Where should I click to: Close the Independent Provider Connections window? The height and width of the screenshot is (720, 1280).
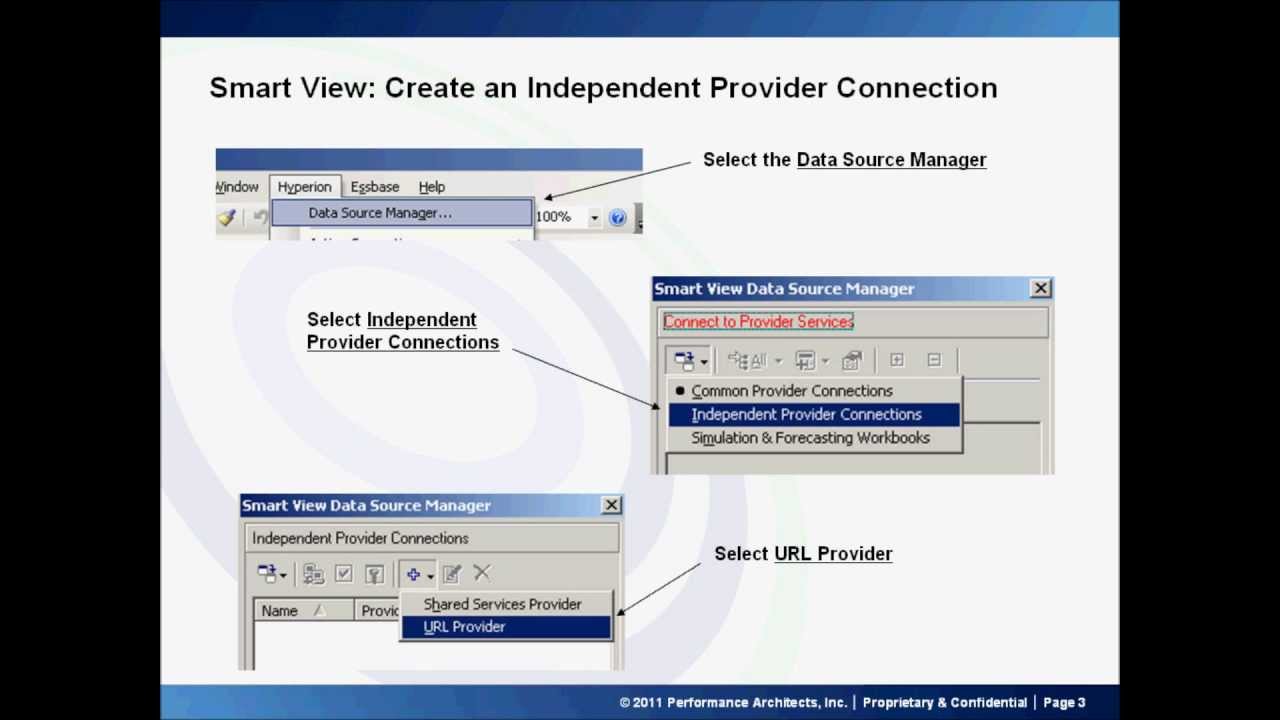click(x=611, y=505)
